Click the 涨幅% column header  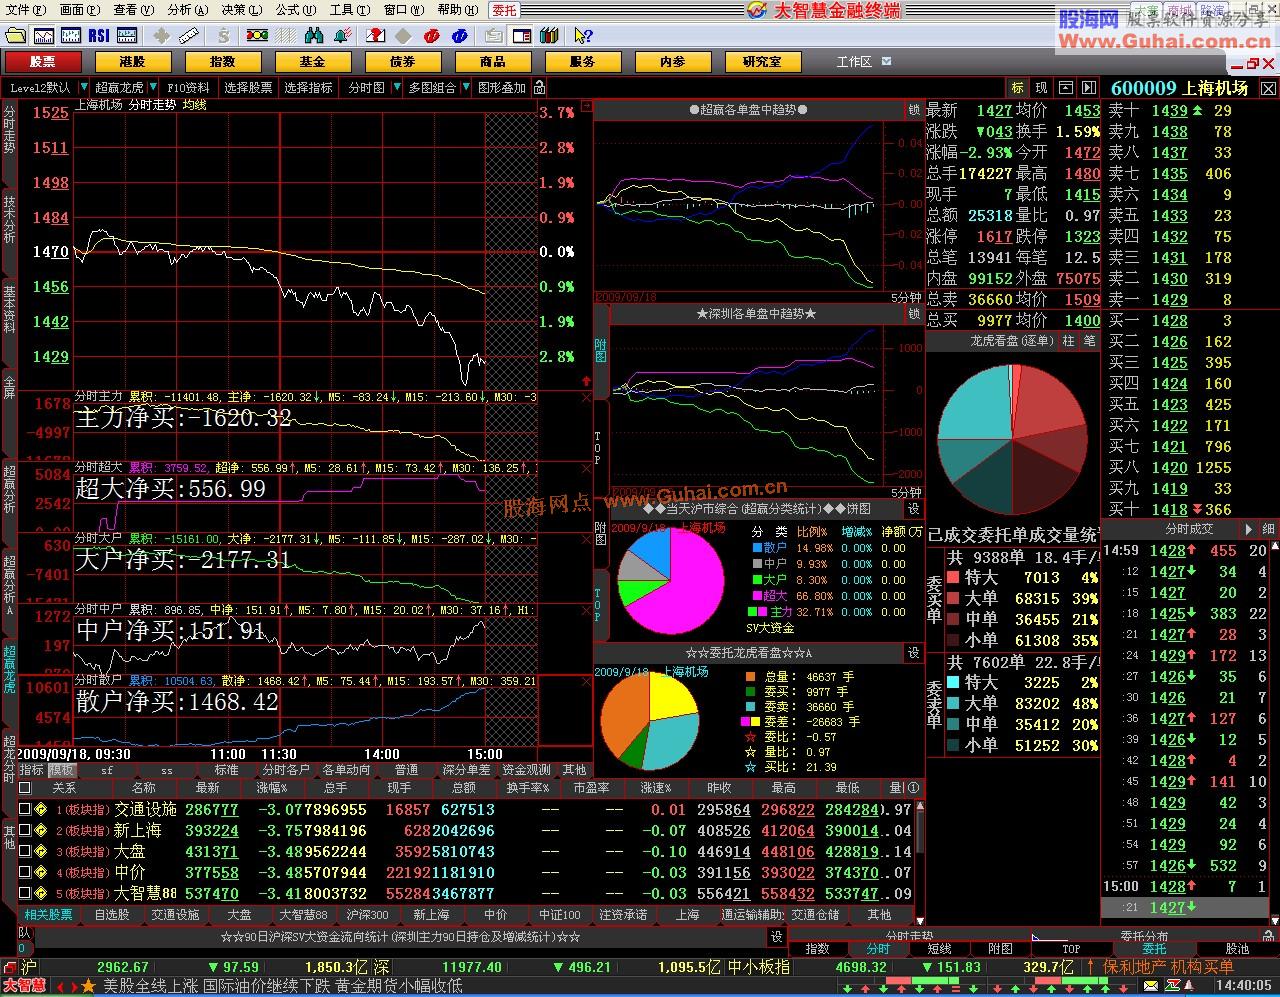click(x=271, y=788)
